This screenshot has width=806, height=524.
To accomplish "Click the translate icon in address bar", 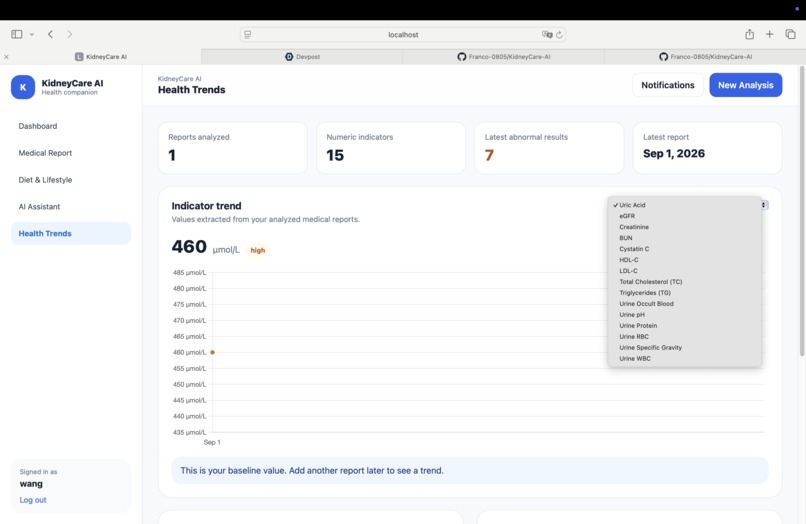I will 546,34.
